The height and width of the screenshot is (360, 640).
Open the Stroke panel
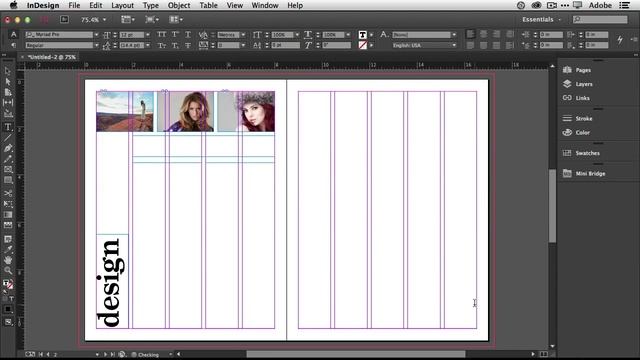coord(584,118)
